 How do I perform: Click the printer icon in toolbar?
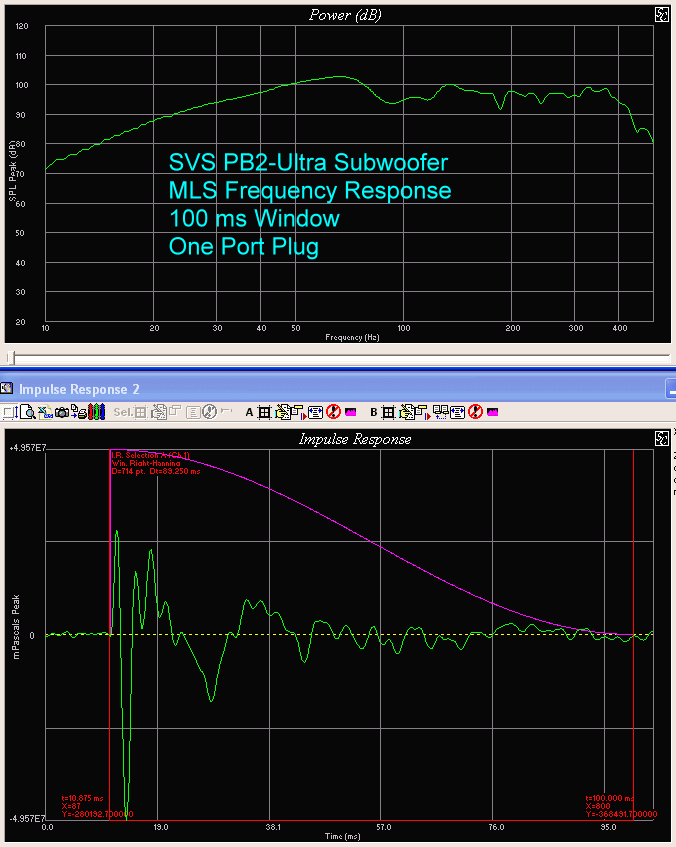pos(79,411)
